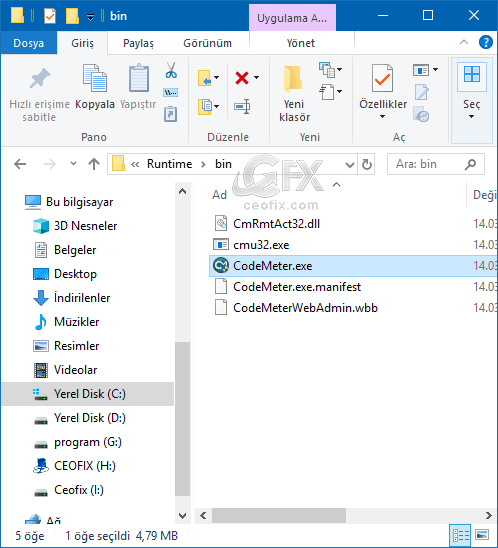498x548 pixels.
Task: Click the blue help question mark icon
Action: (485, 42)
